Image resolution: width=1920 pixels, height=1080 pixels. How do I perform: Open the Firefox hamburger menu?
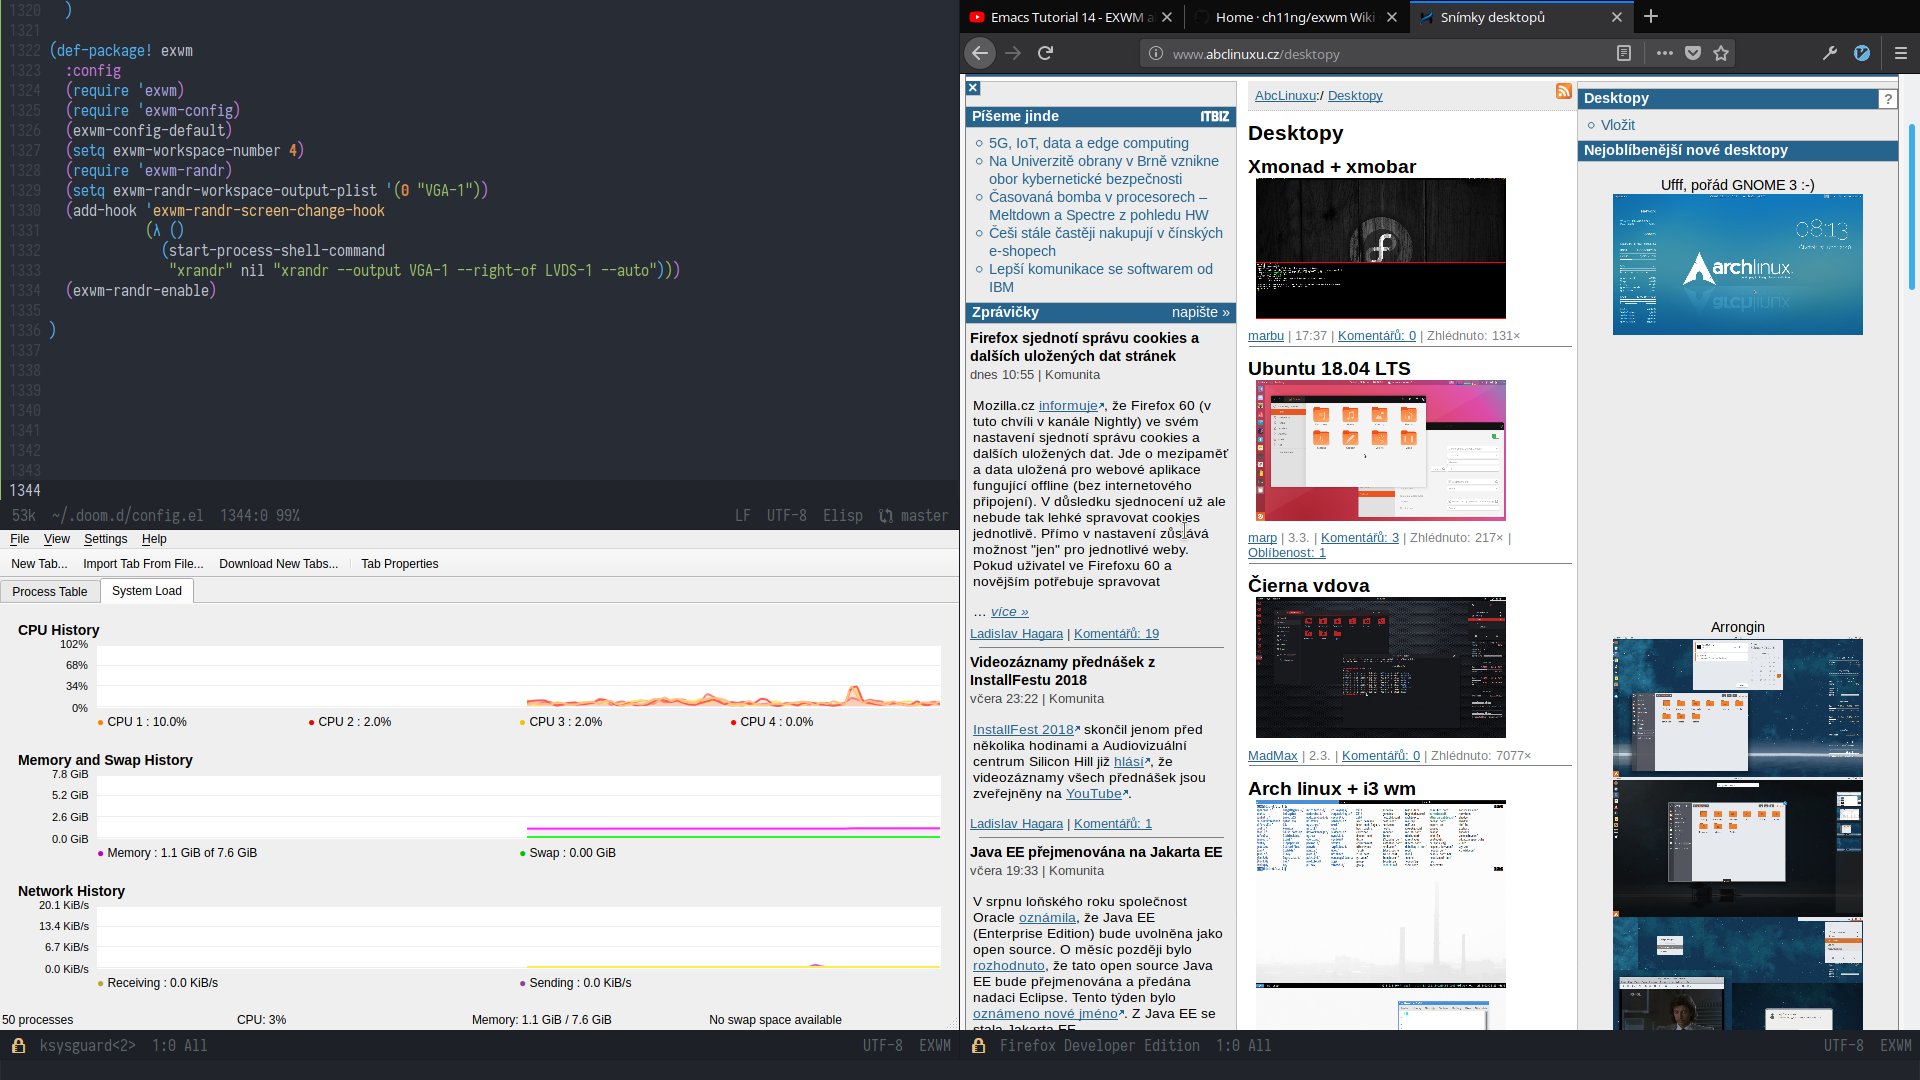[x=1901, y=53]
